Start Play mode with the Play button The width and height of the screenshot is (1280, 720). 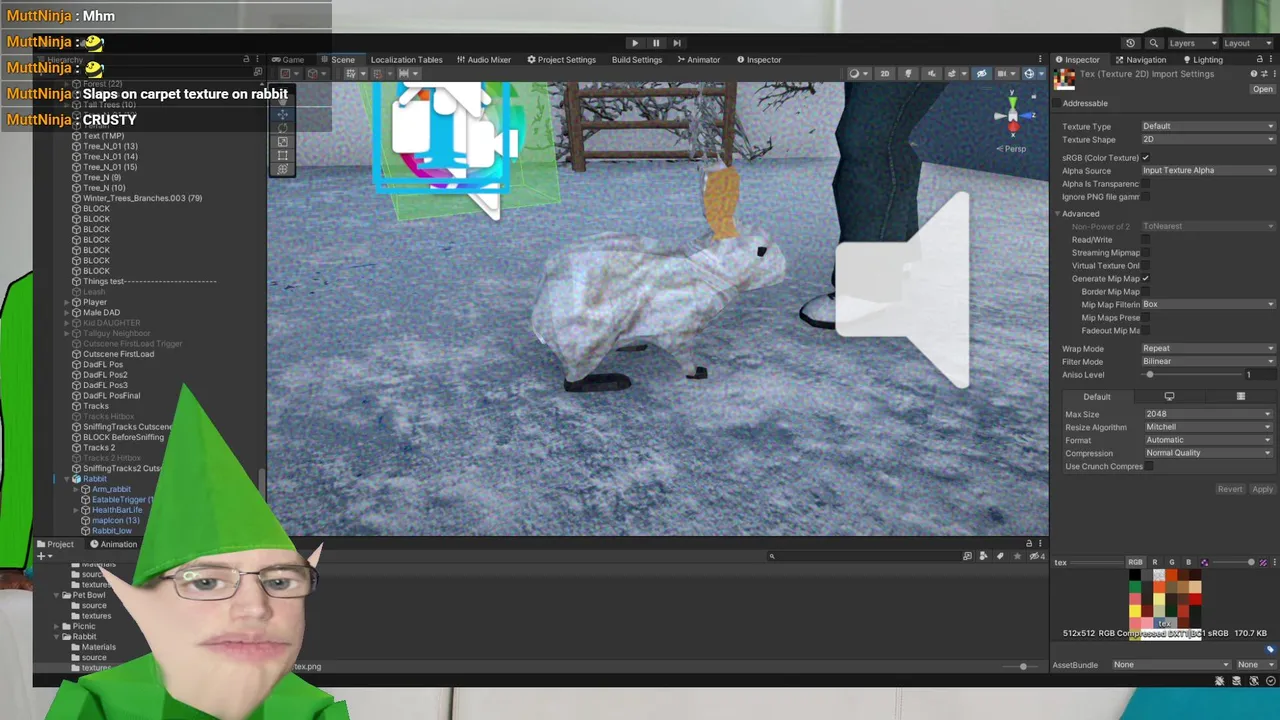point(634,43)
